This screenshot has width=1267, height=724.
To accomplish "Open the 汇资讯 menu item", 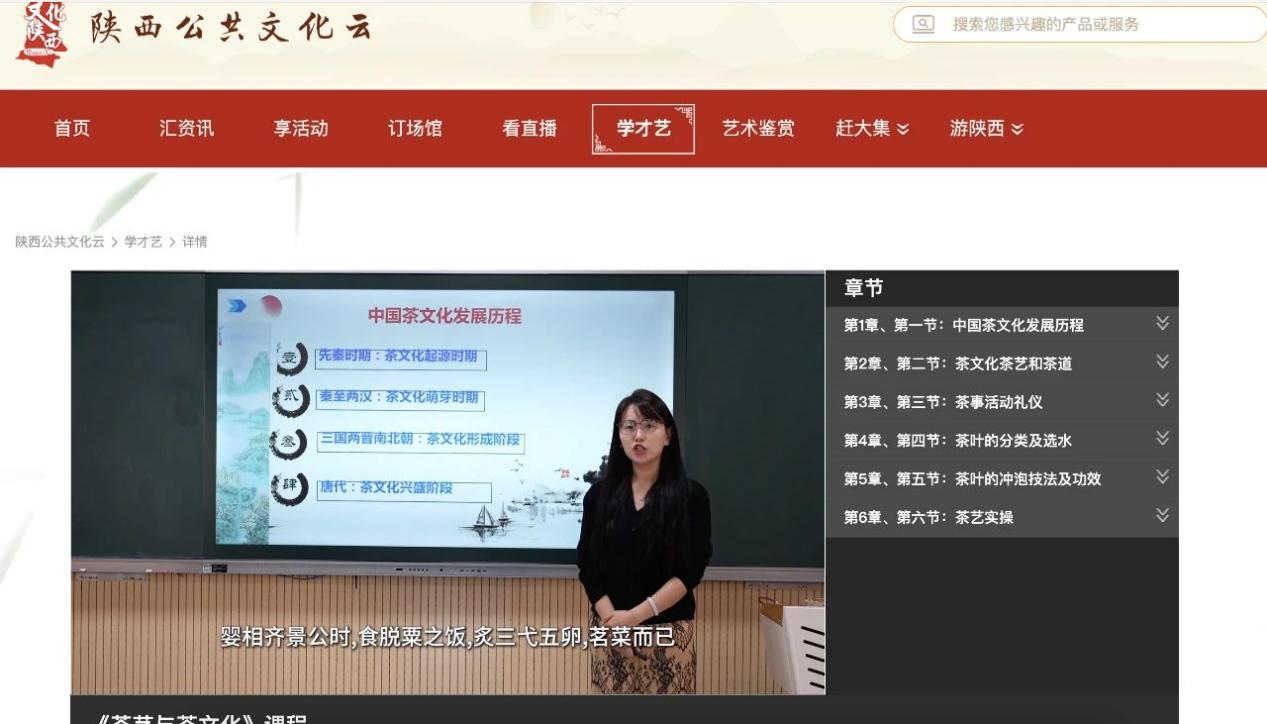I will tap(187, 128).
